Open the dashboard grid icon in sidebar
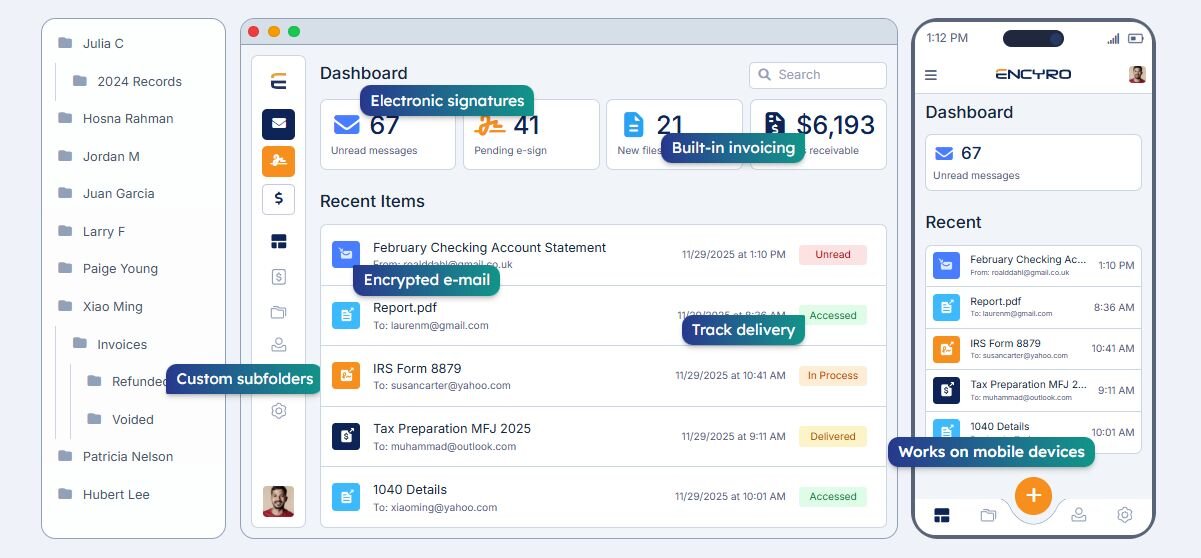The height and width of the screenshot is (558, 1201). pyautogui.click(x=278, y=241)
